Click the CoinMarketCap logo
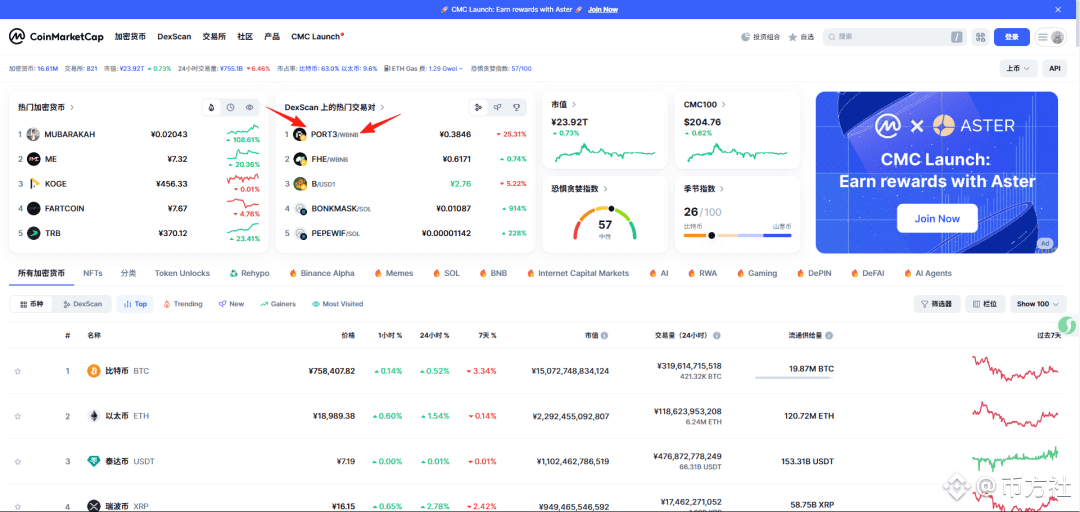Image resolution: width=1080 pixels, height=512 pixels. tap(56, 37)
